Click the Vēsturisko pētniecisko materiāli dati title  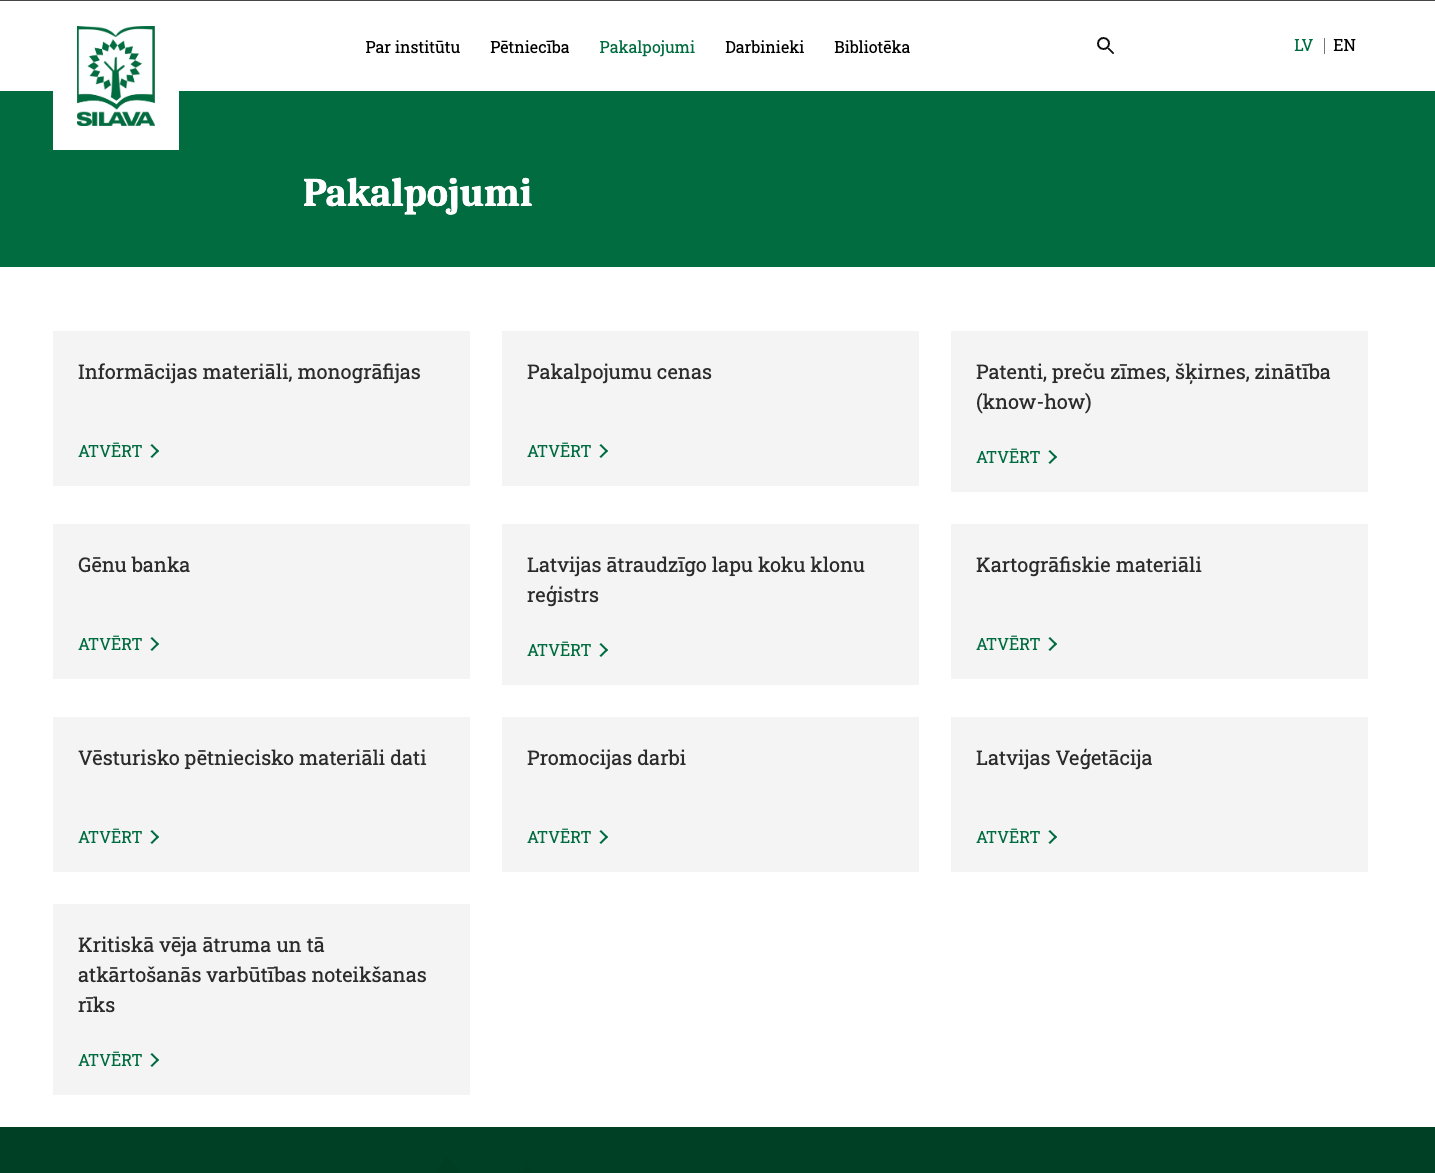coord(252,758)
